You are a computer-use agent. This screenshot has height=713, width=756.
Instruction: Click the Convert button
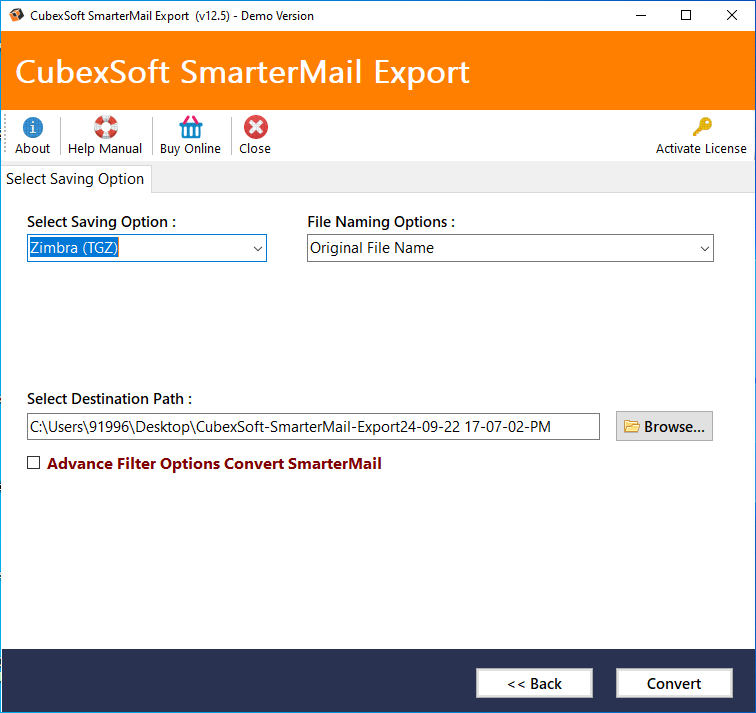click(674, 683)
